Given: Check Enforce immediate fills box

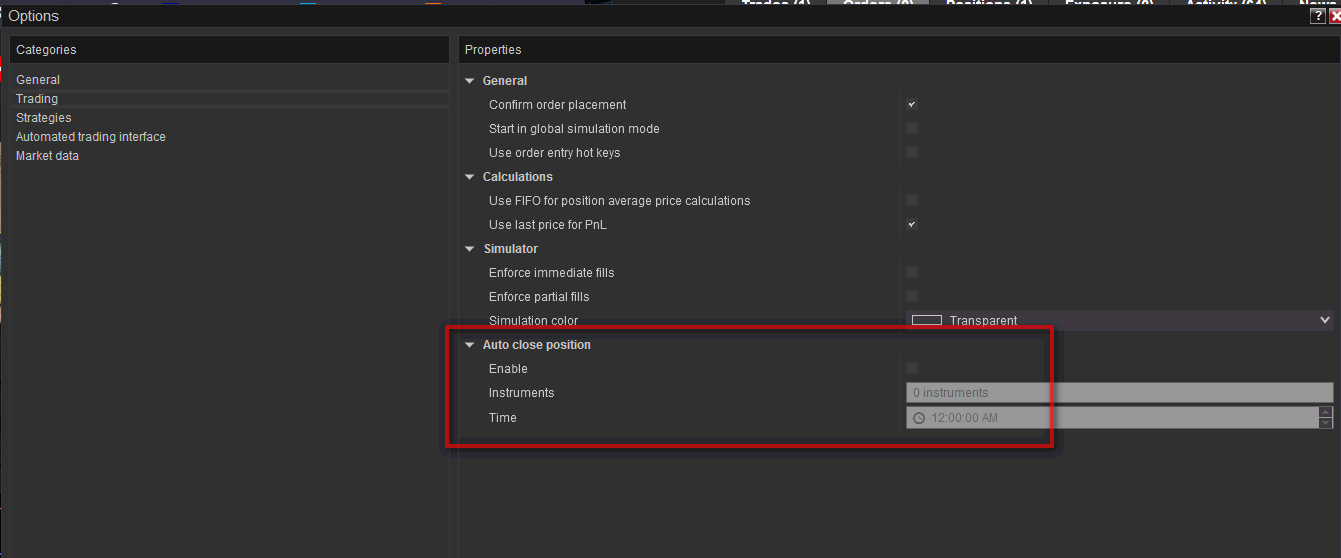Looking at the screenshot, I should [912, 272].
